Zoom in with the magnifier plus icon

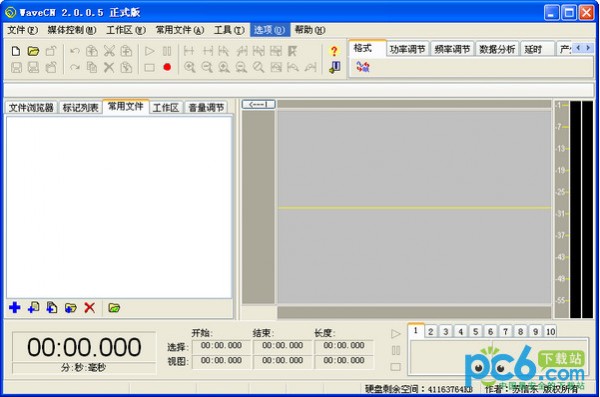pyautogui.click(x=189, y=68)
